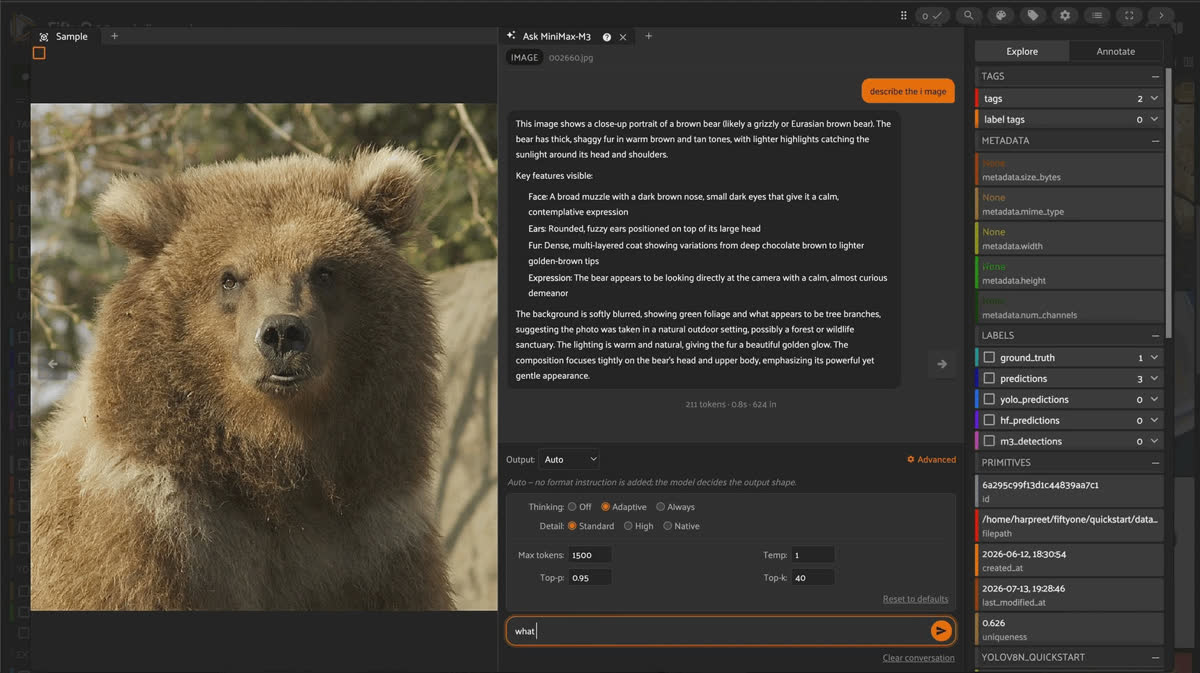This screenshot has width=1200, height=673.
Task: Expand the ground_truth row chevron
Action: (1154, 357)
